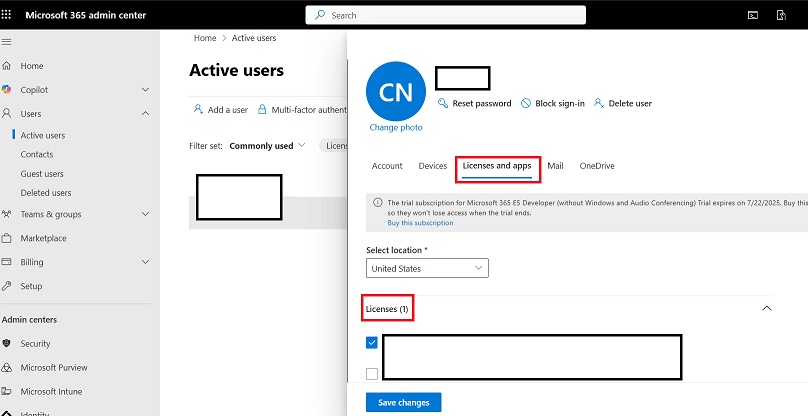The width and height of the screenshot is (808, 416).
Task: Click the Multi-factor authentication lock icon
Action: [x=262, y=109]
